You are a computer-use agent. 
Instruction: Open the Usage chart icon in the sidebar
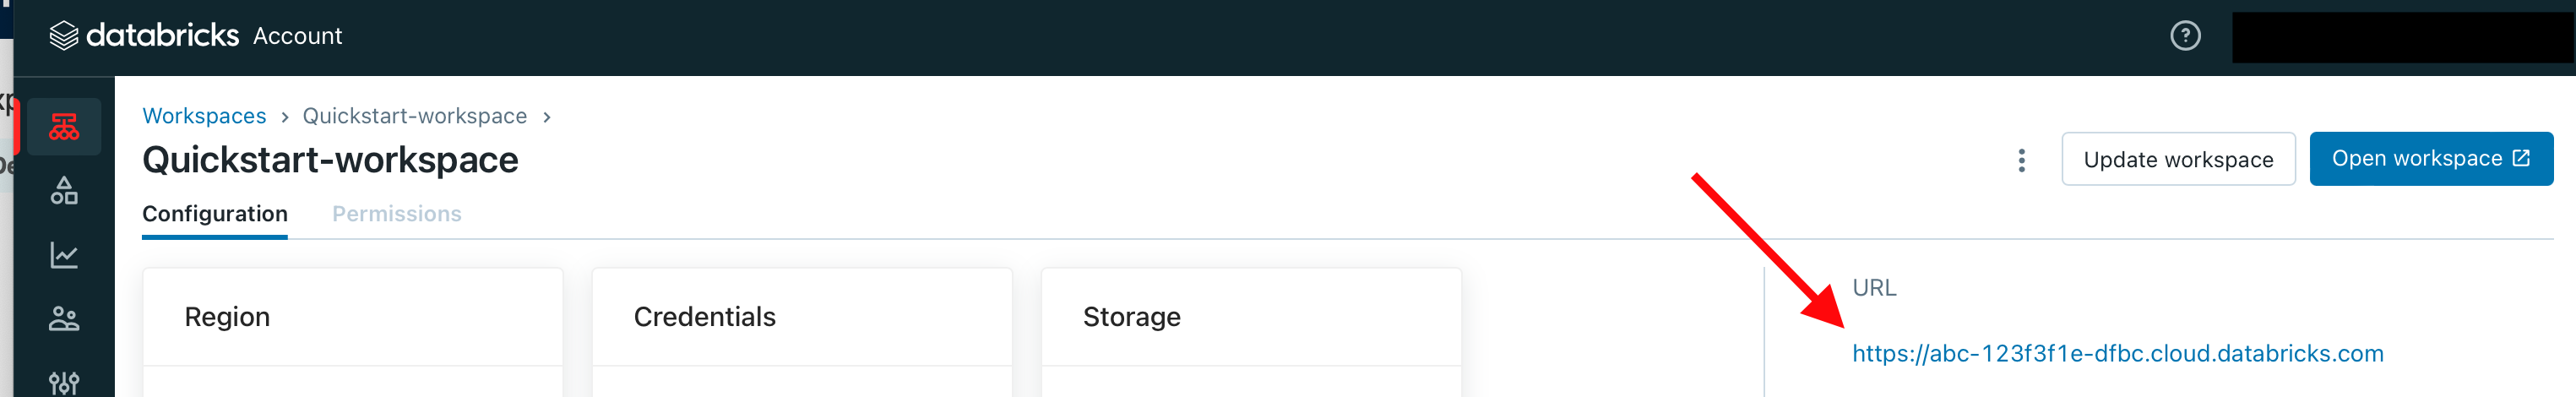64,255
